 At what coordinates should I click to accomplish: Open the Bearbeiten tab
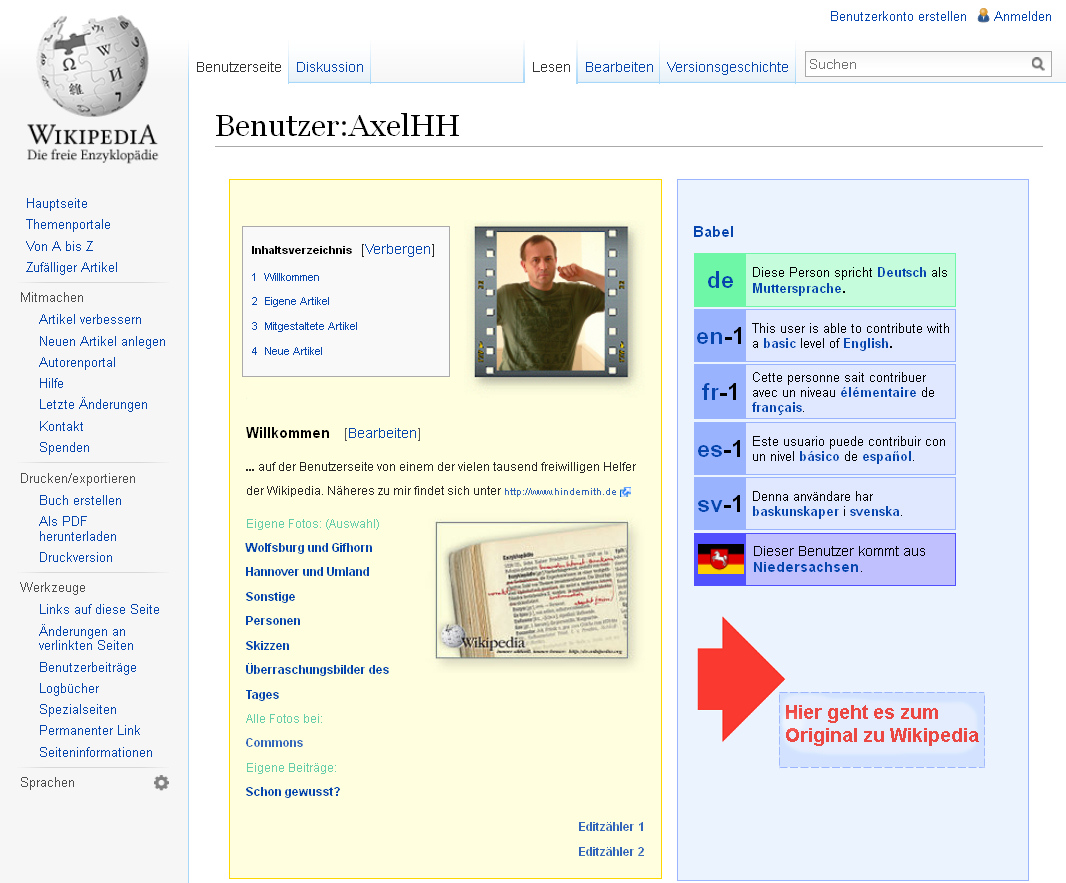point(619,67)
